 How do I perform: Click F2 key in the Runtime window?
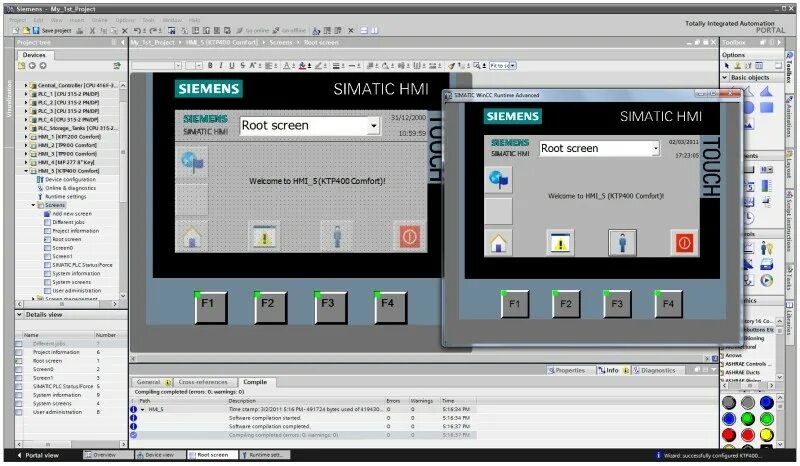(x=566, y=304)
